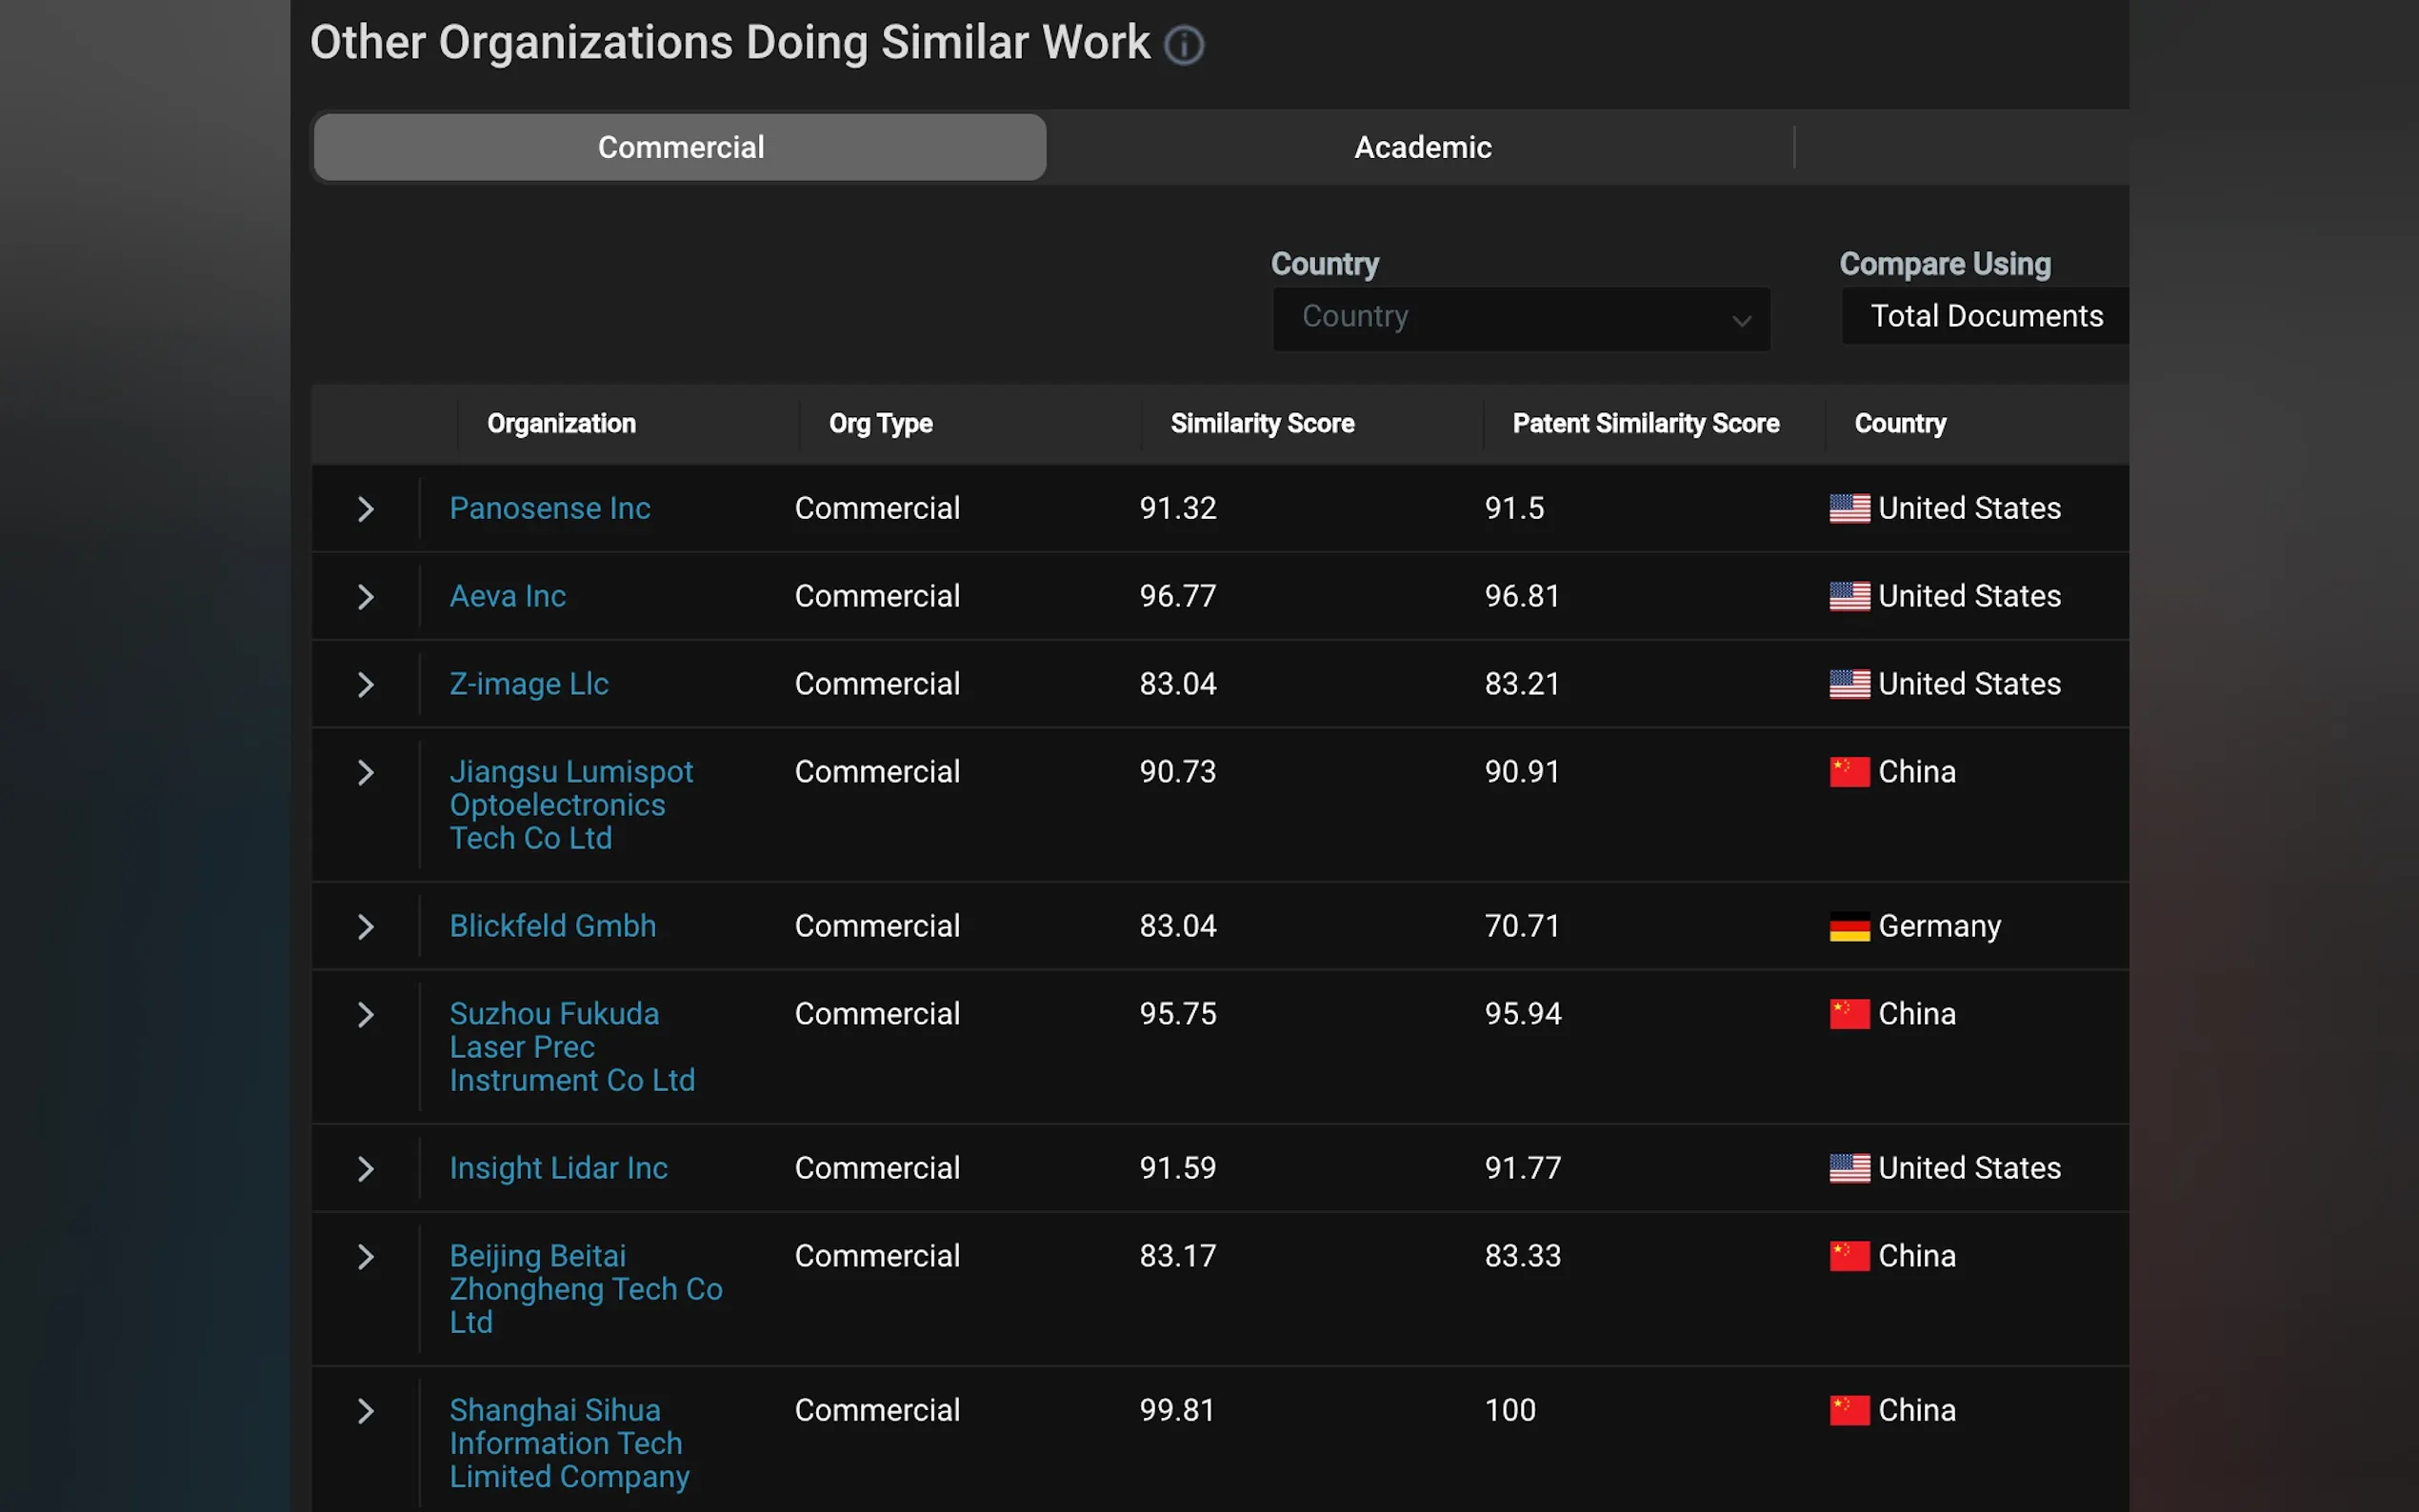Click the China flag in Shanghai Sihua row
Viewport: 2419px width, 1512px height.
[x=1849, y=1411]
